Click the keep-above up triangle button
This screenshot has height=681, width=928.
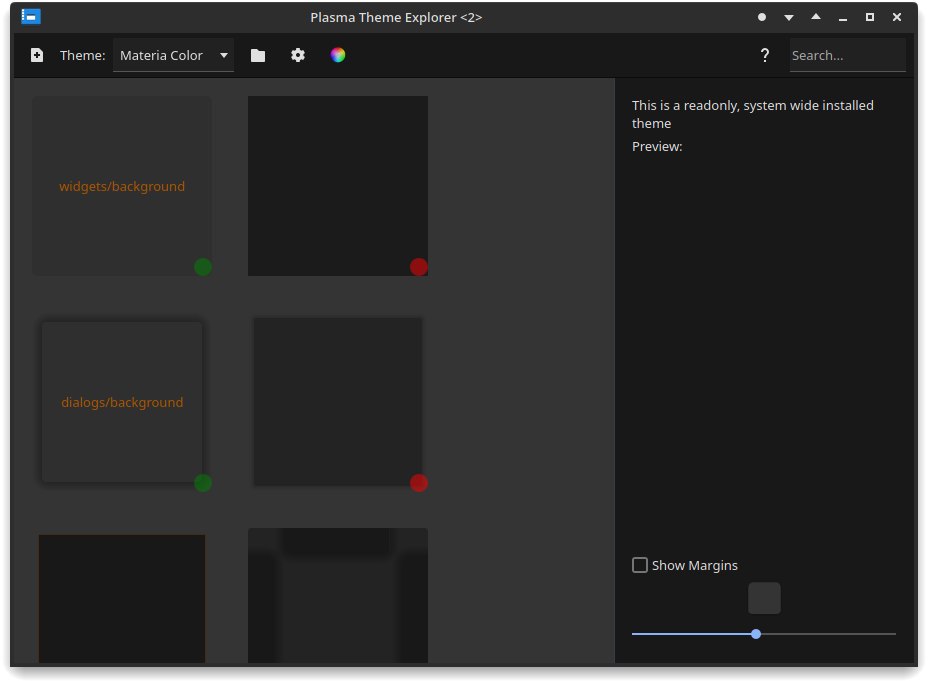click(816, 17)
